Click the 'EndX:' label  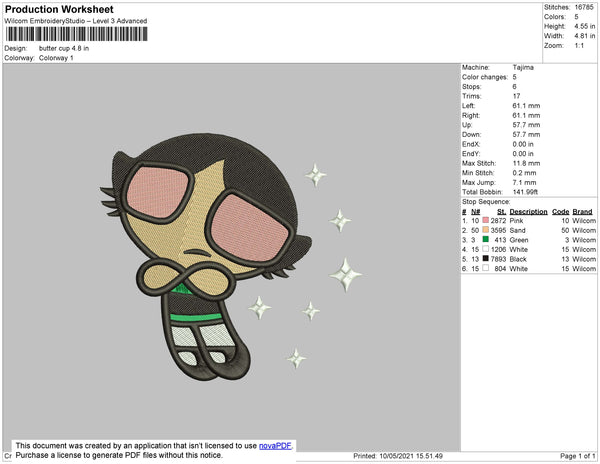coord(471,144)
